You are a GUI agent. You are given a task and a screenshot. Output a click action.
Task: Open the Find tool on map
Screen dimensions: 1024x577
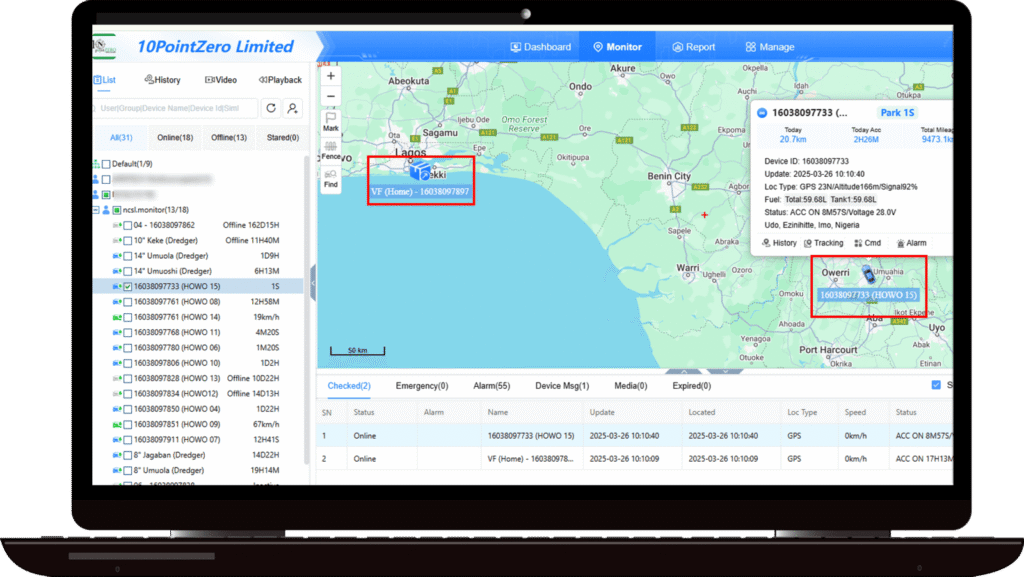tap(331, 179)
